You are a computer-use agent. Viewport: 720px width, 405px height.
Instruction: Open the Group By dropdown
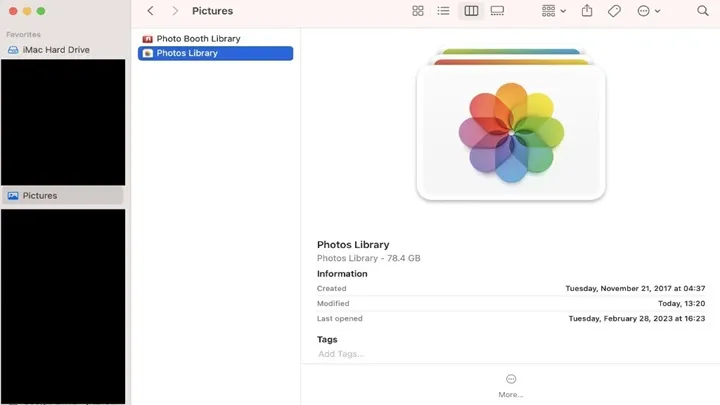(553, 11)
